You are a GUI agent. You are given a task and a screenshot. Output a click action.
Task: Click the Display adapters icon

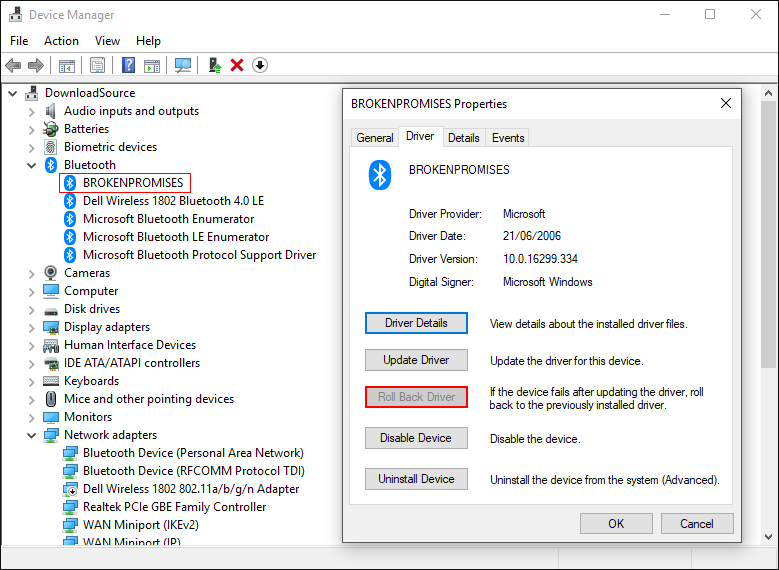(51, 327)
